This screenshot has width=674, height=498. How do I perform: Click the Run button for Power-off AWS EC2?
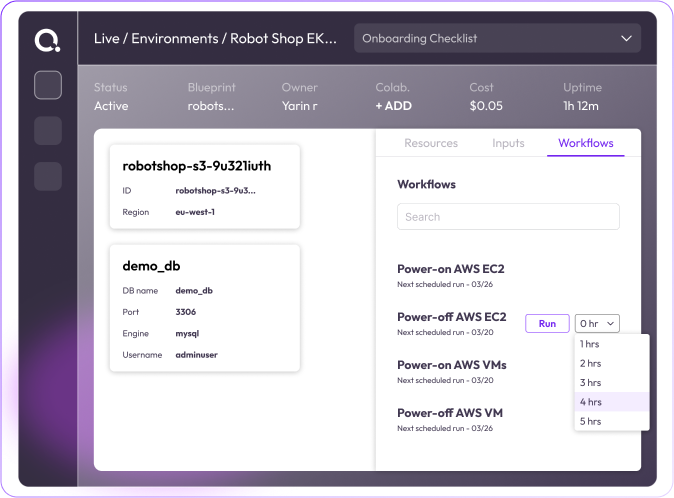pos(547,323)
